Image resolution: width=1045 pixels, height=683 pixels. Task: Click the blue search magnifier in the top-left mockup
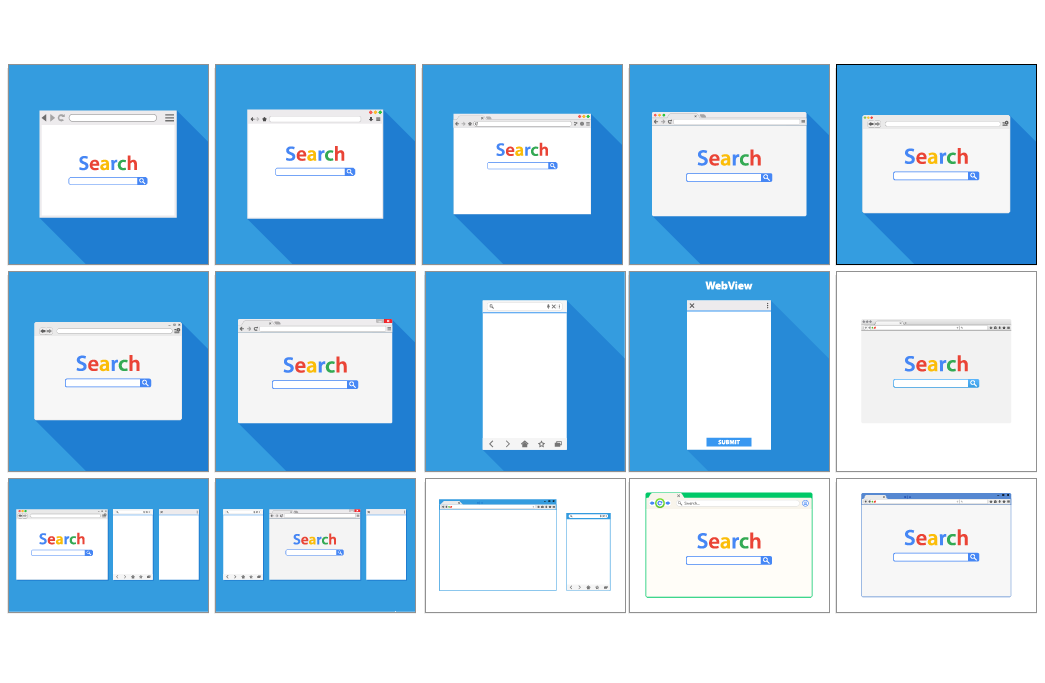tap(142, 181)
